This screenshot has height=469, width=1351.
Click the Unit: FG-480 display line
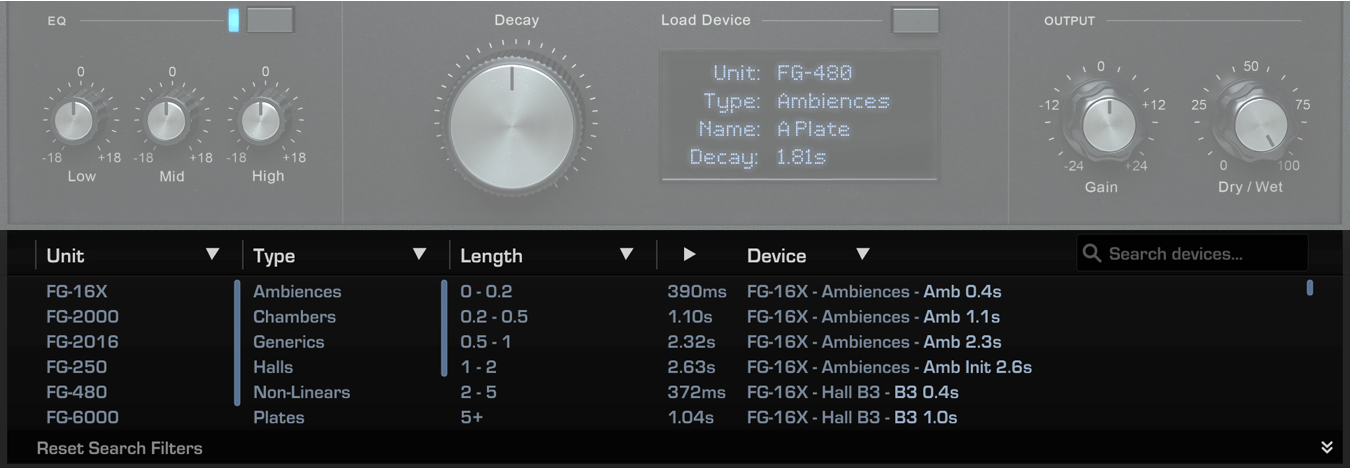(783, 73)
